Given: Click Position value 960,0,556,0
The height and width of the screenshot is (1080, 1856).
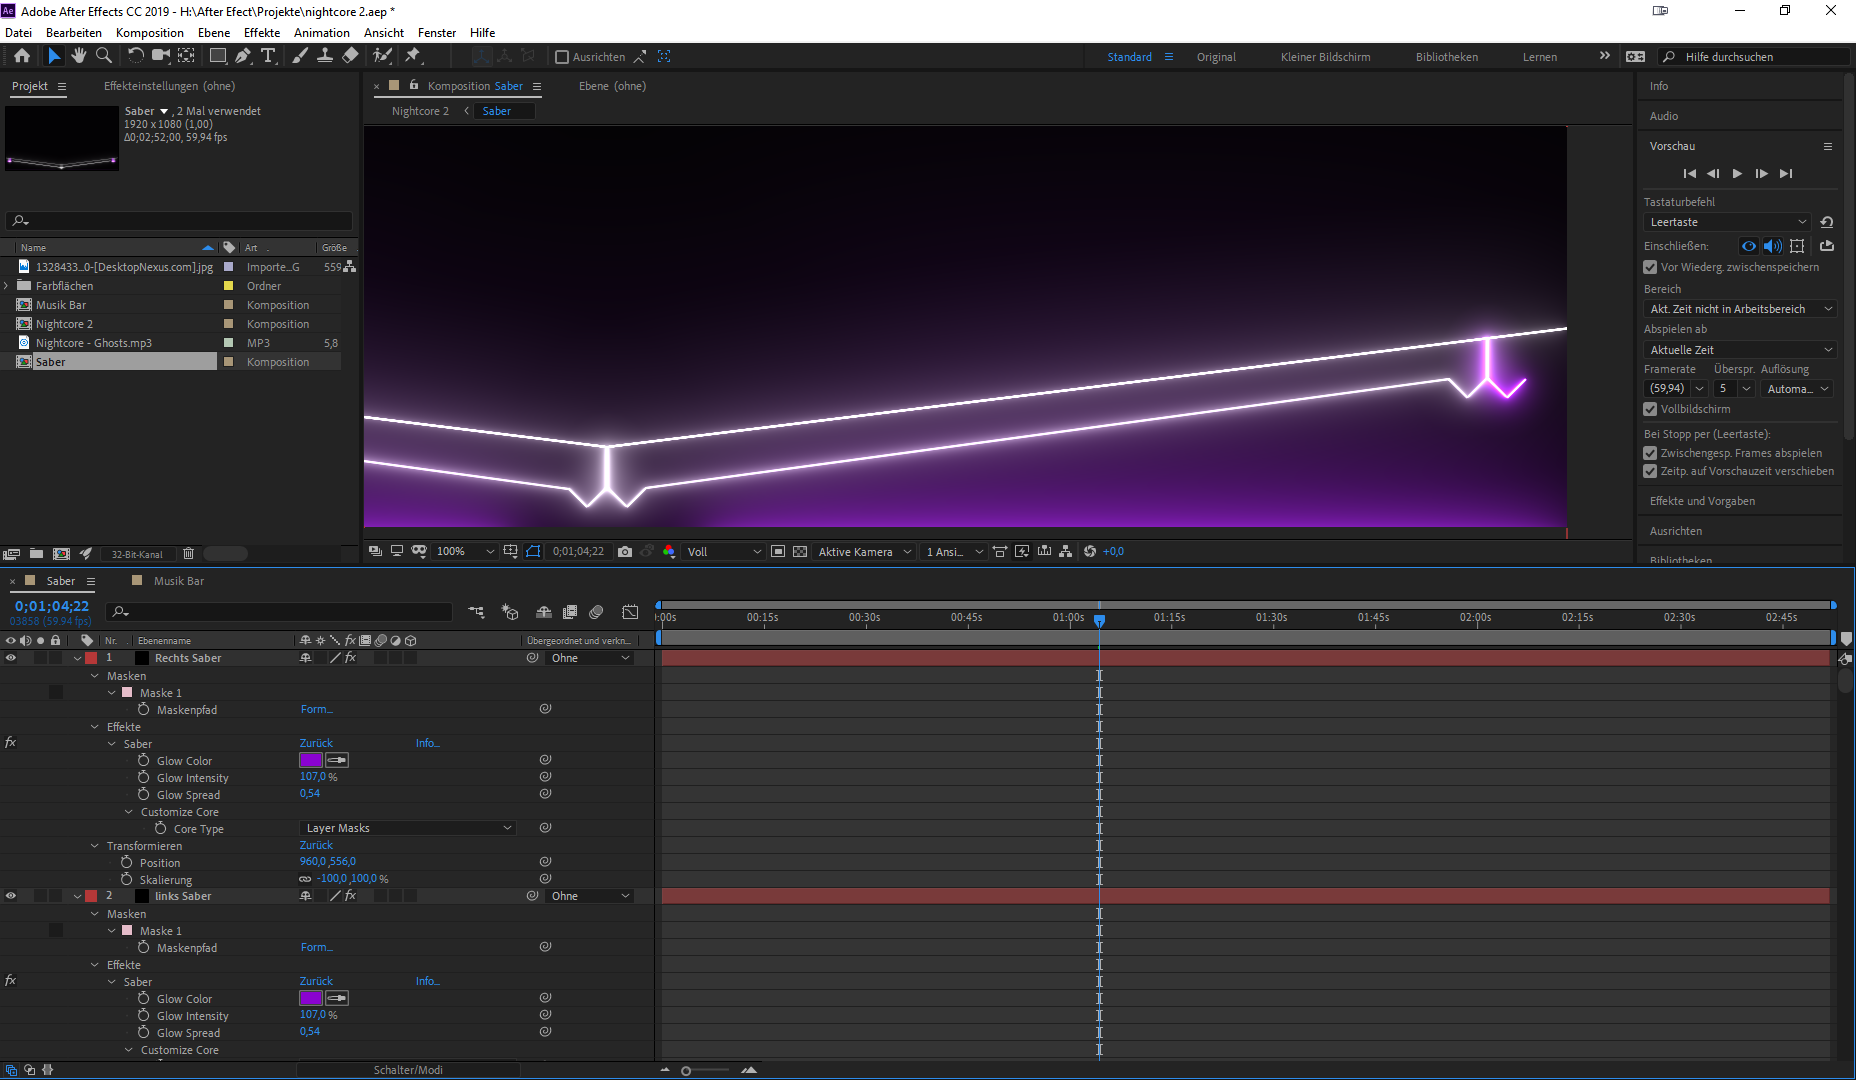Looking at the screenshot, I should [x=328, y=862].
